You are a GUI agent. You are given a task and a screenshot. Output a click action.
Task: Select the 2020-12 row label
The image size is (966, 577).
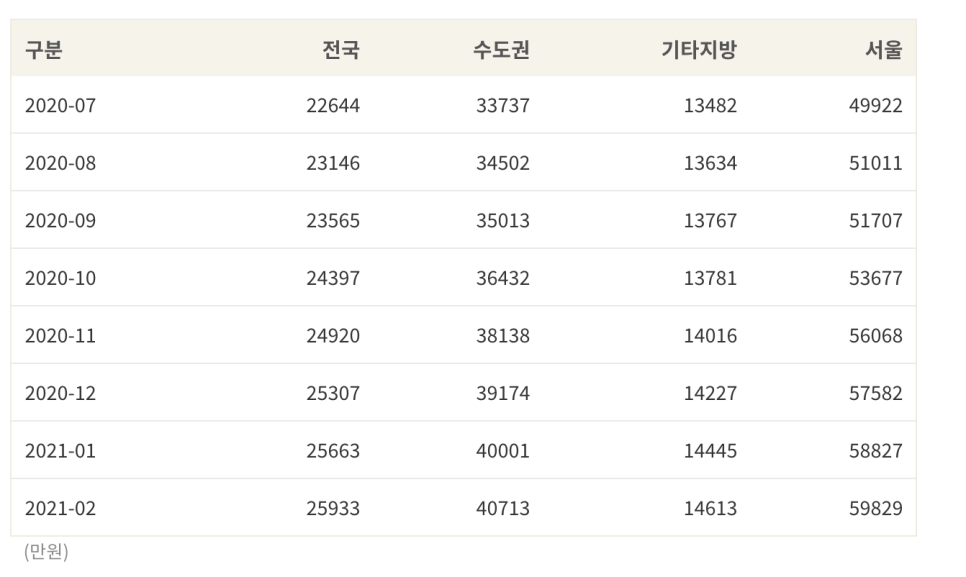pos(60,393)
